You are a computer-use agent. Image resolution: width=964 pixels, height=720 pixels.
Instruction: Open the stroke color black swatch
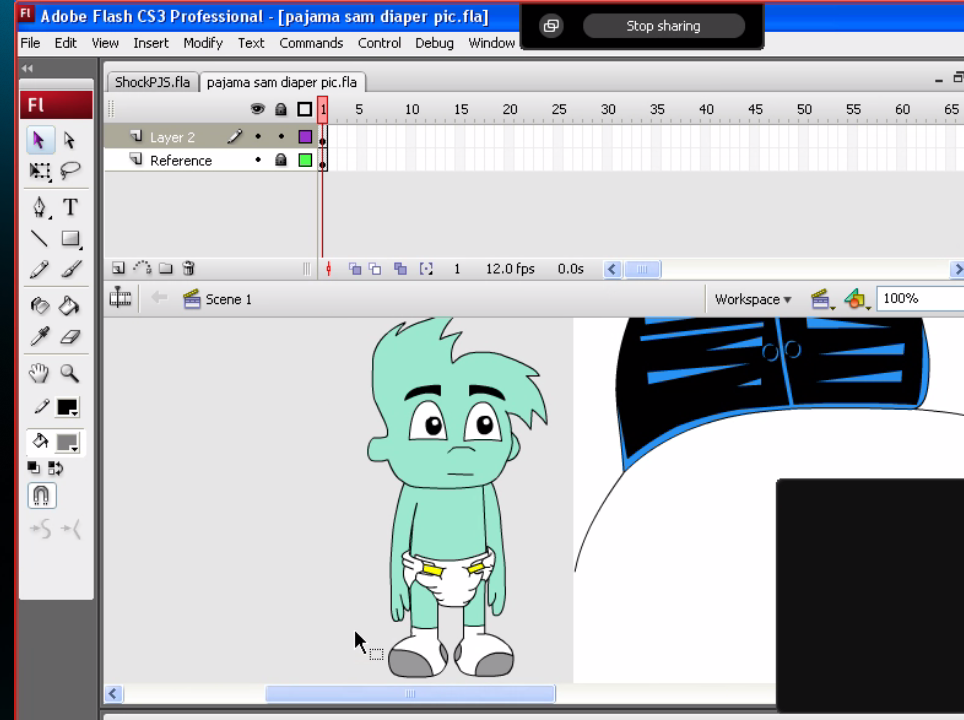point(67,407)
